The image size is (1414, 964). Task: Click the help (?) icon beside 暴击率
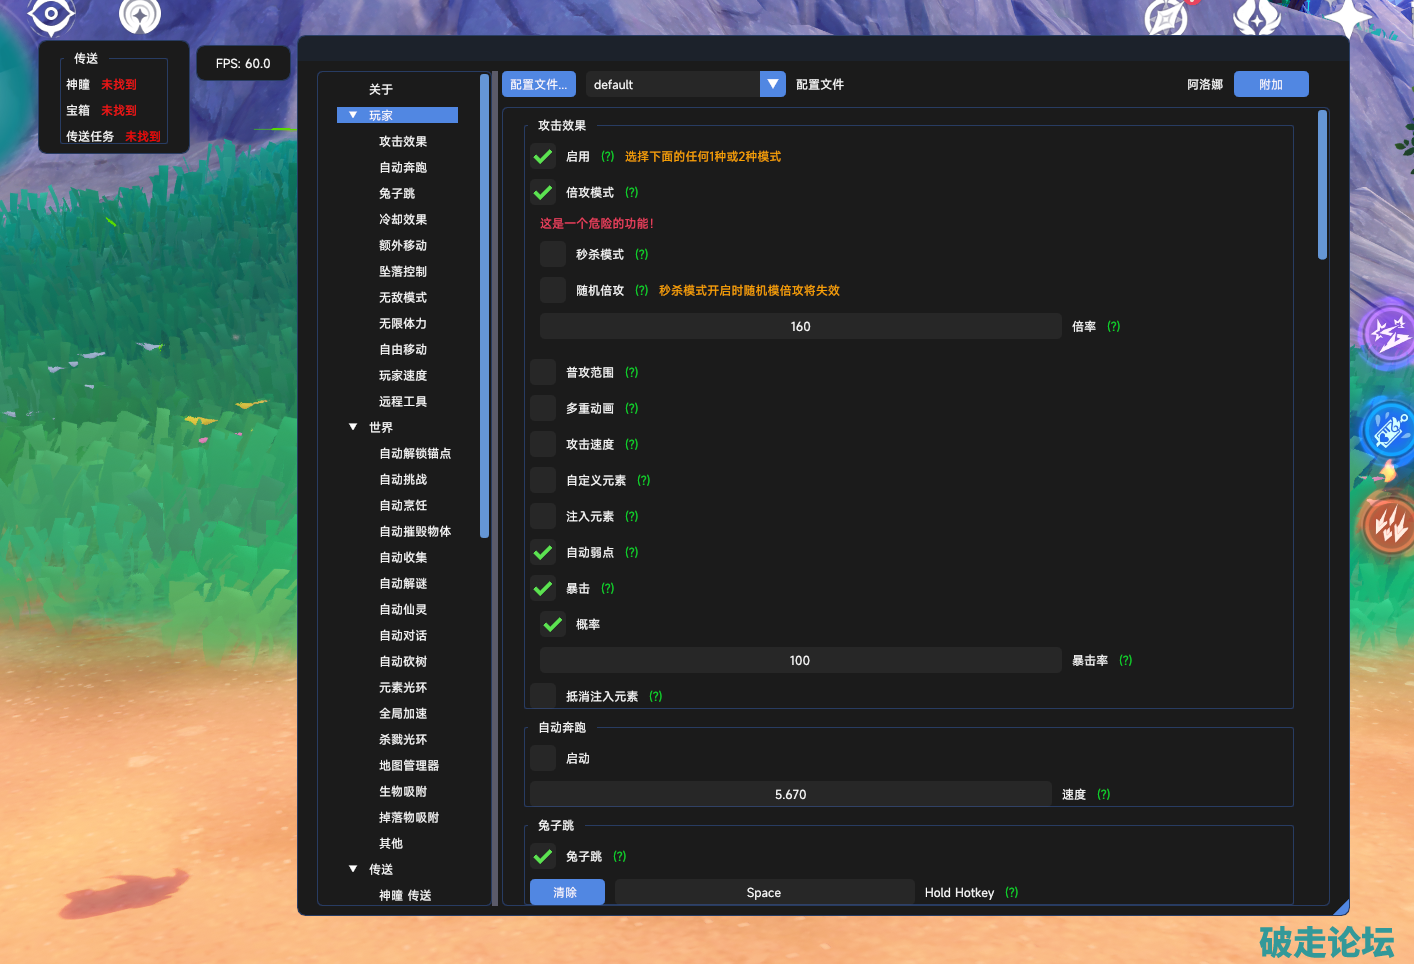coord(1126,661)
